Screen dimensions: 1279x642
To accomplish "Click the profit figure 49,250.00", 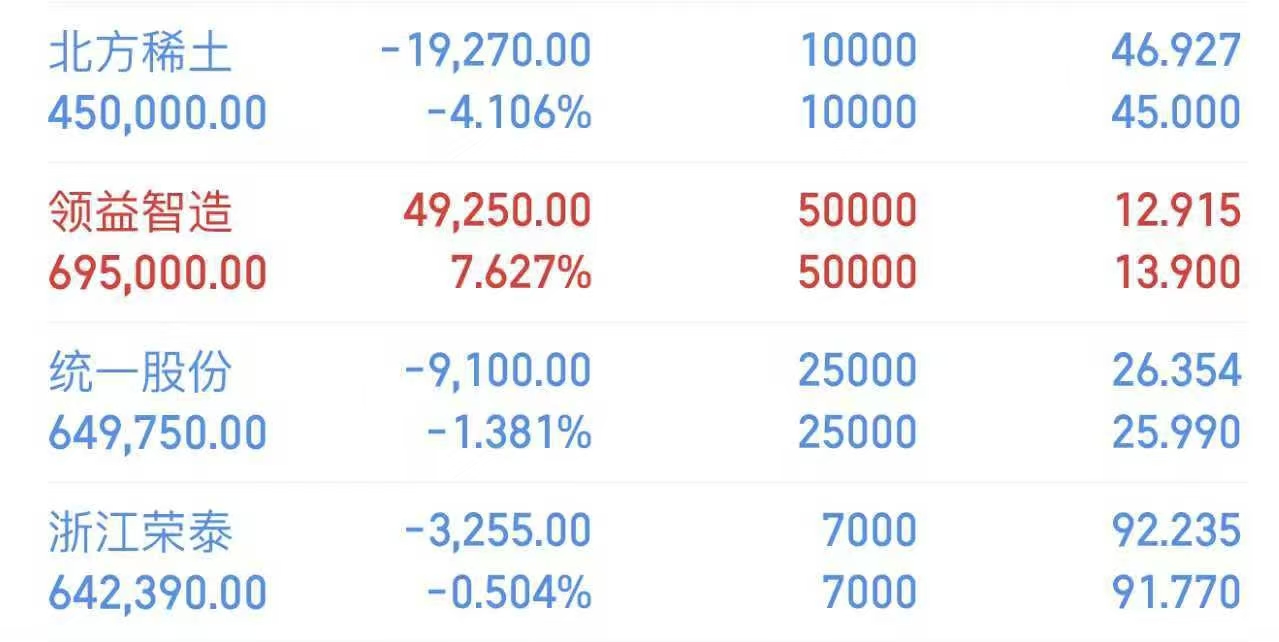I will pos(497,212).
